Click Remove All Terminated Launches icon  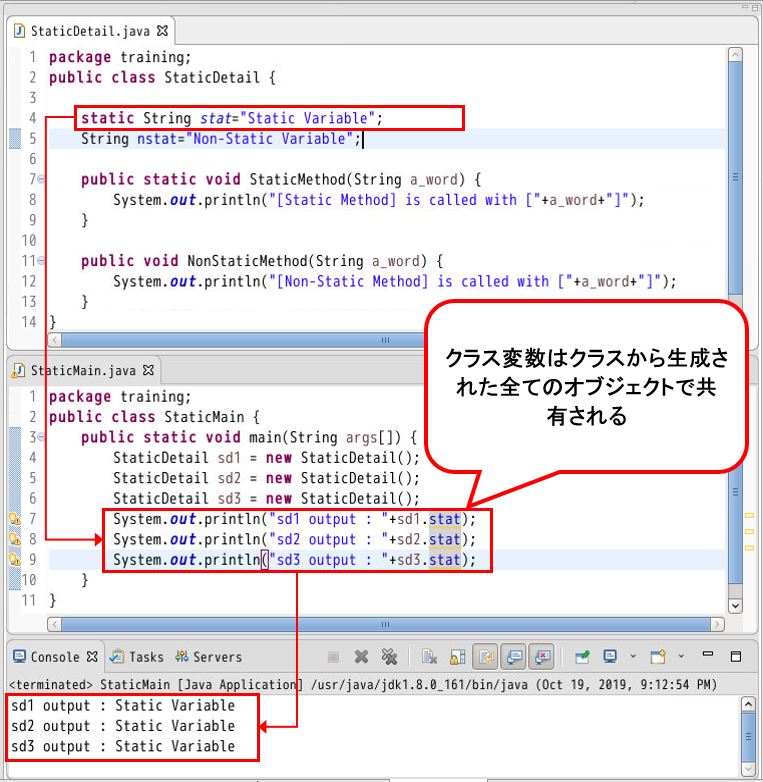point(389,657)
